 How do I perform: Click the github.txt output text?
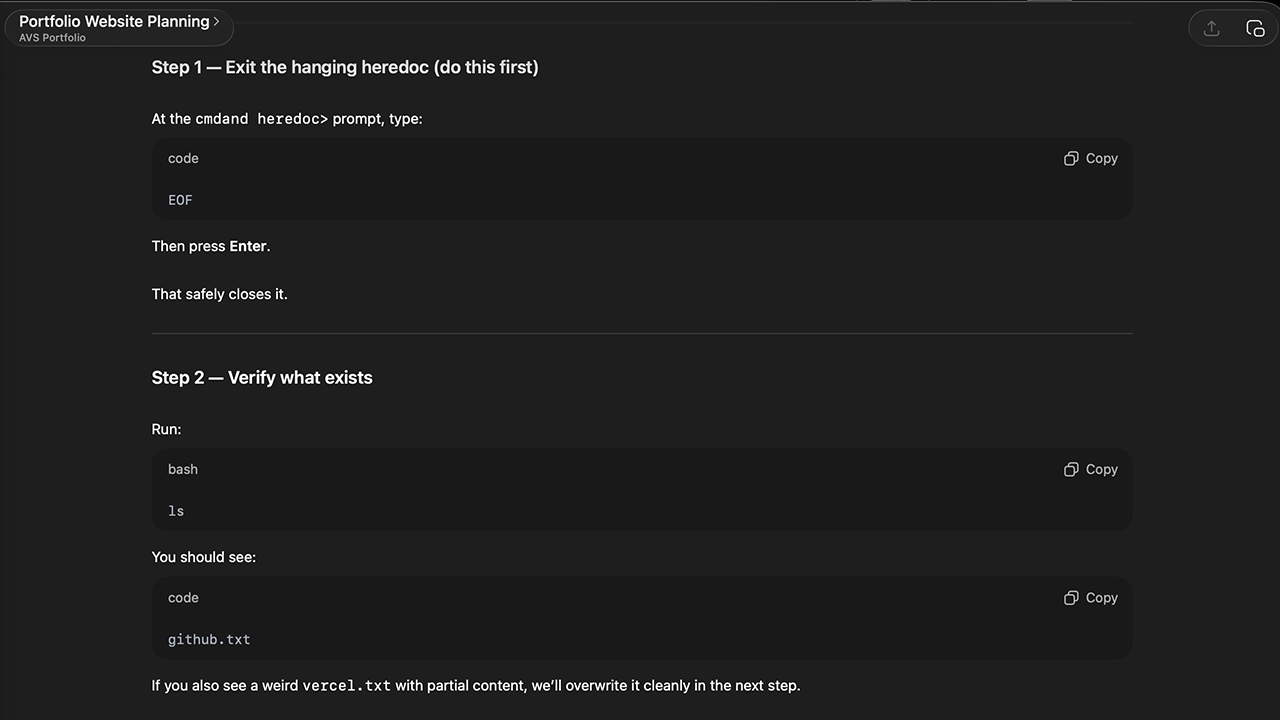pos(209,640)
